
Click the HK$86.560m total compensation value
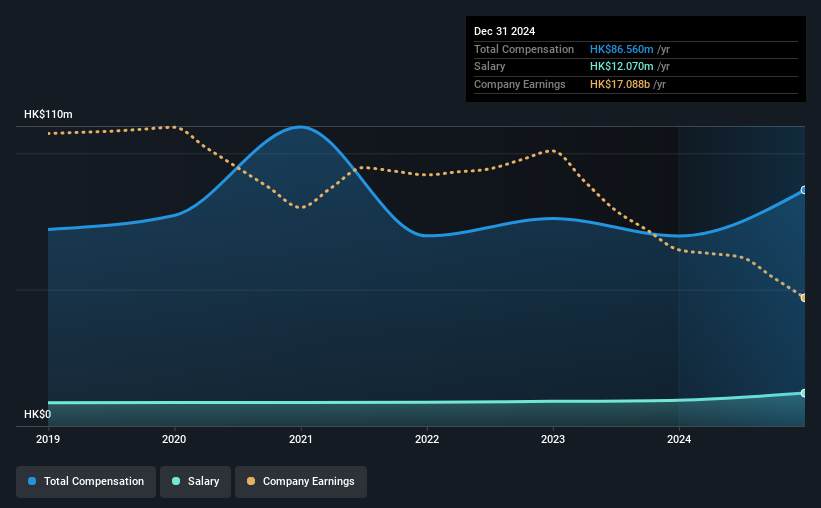(622, 49)
